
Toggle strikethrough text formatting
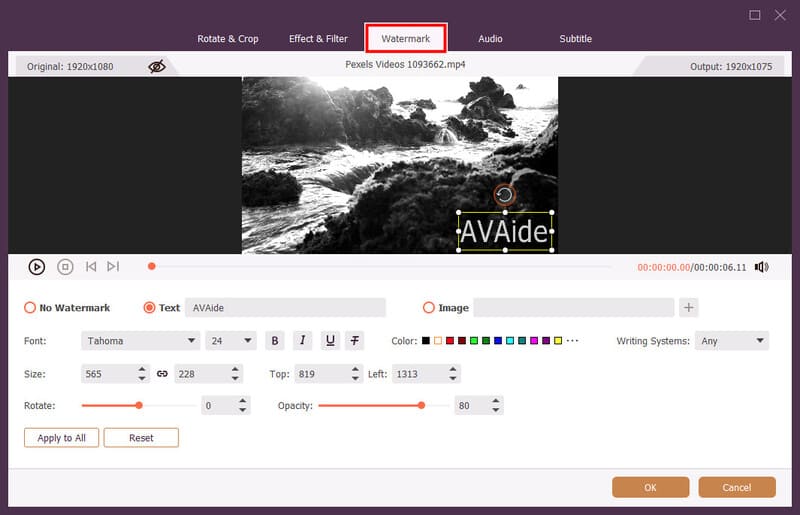click(x=355, y=340)
